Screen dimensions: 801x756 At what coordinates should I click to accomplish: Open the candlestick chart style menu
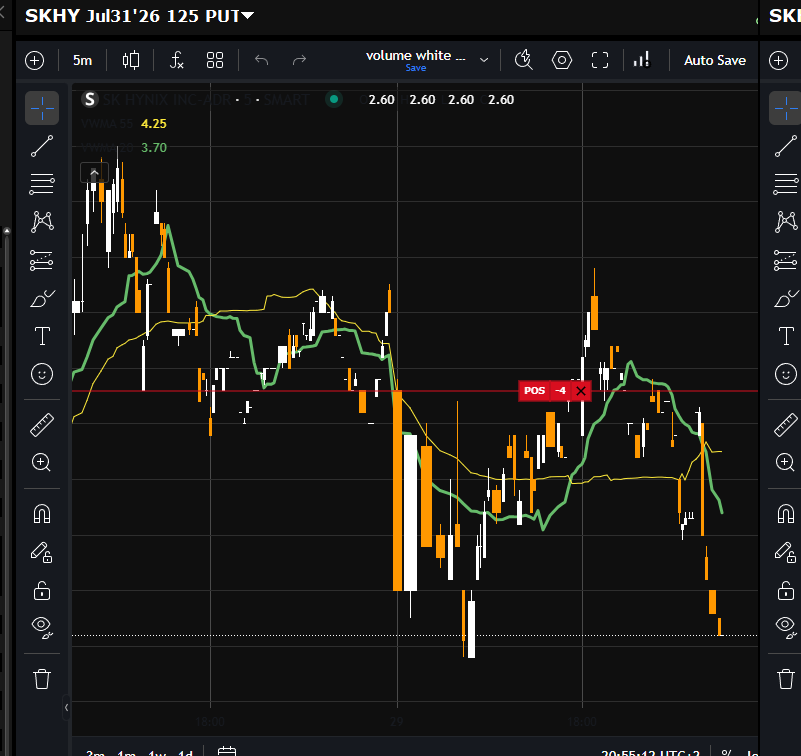pyautogui.click(x=131, y=60)
